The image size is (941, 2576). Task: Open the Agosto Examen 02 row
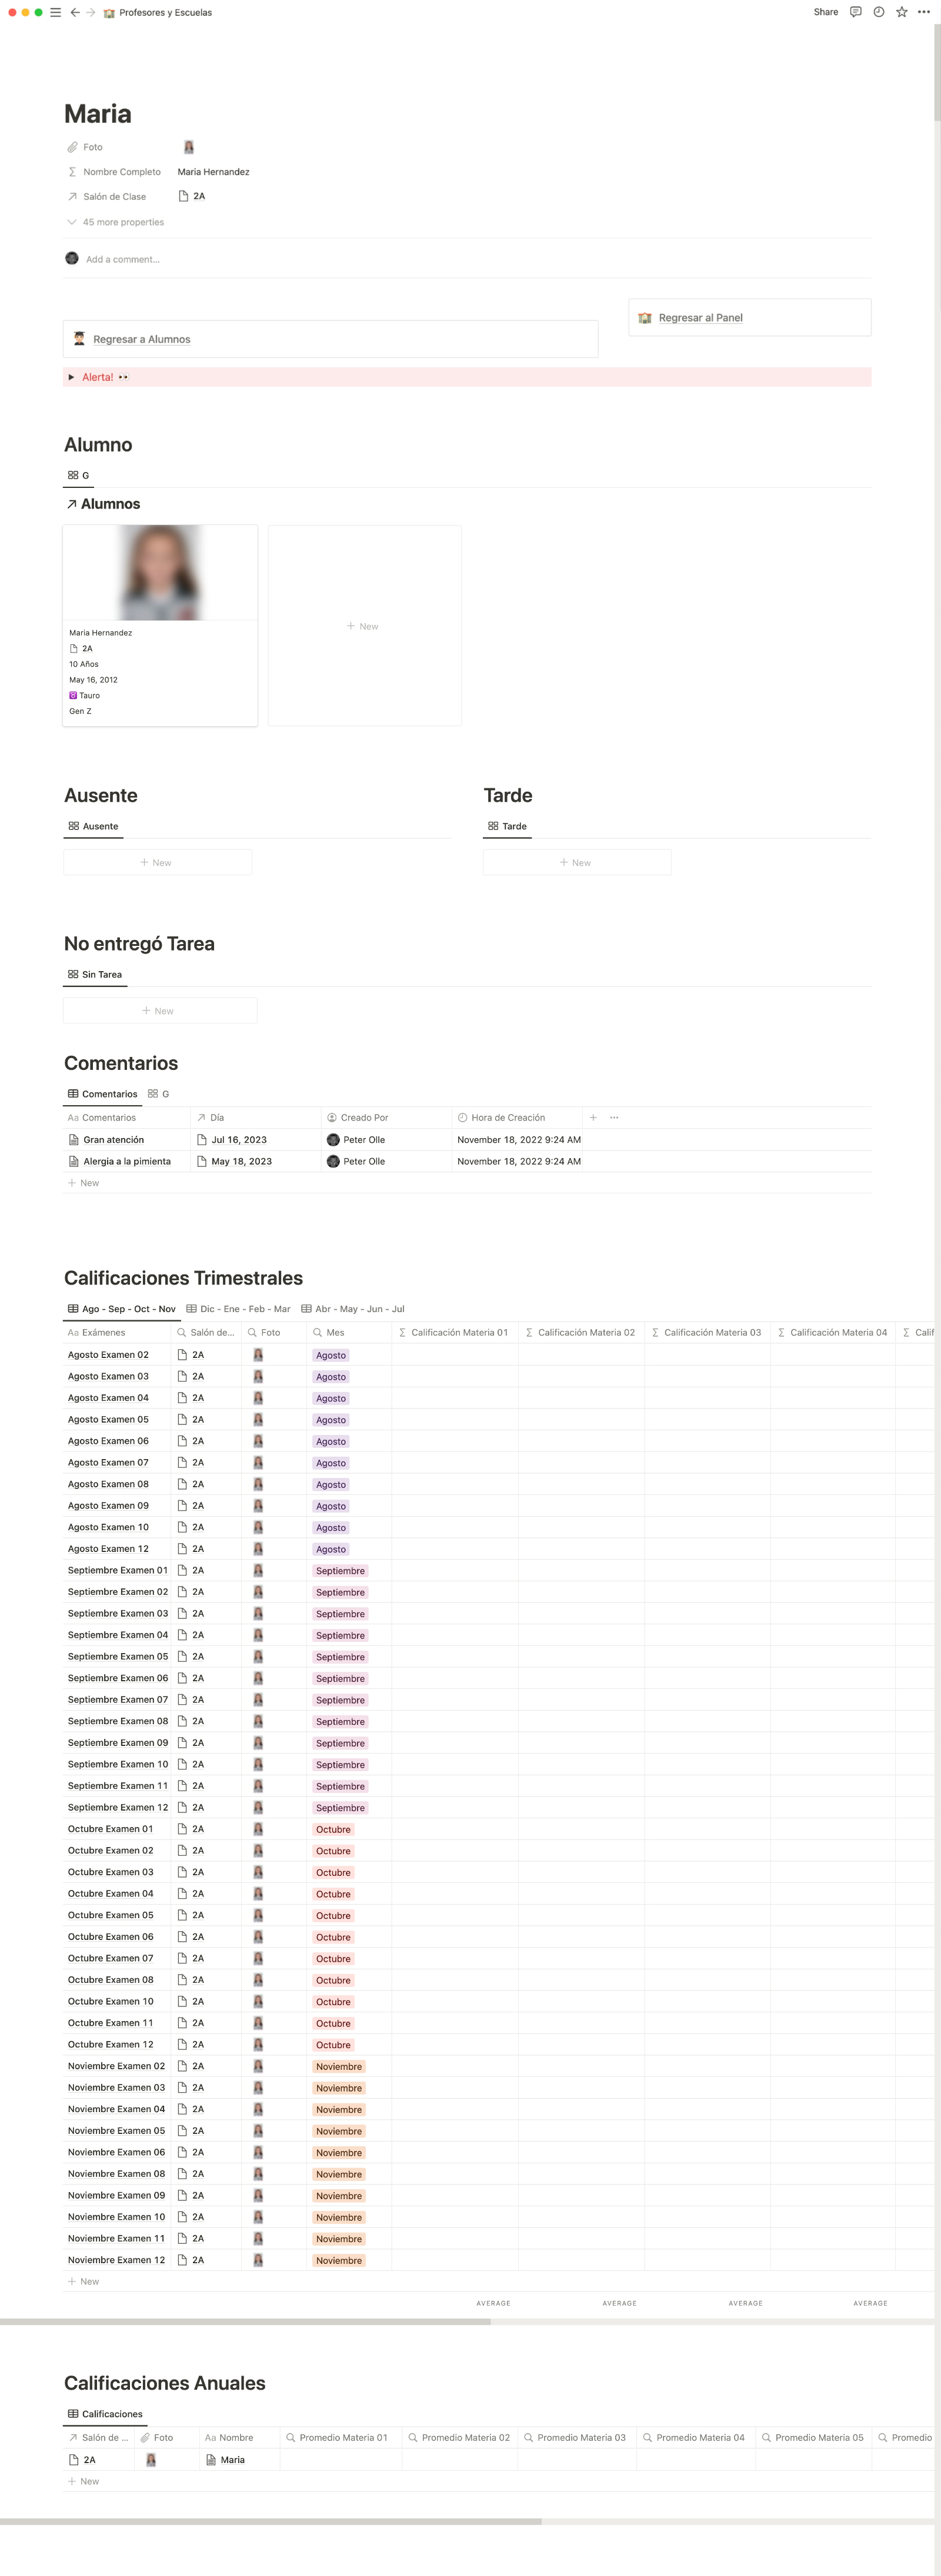coord(108,1355)
